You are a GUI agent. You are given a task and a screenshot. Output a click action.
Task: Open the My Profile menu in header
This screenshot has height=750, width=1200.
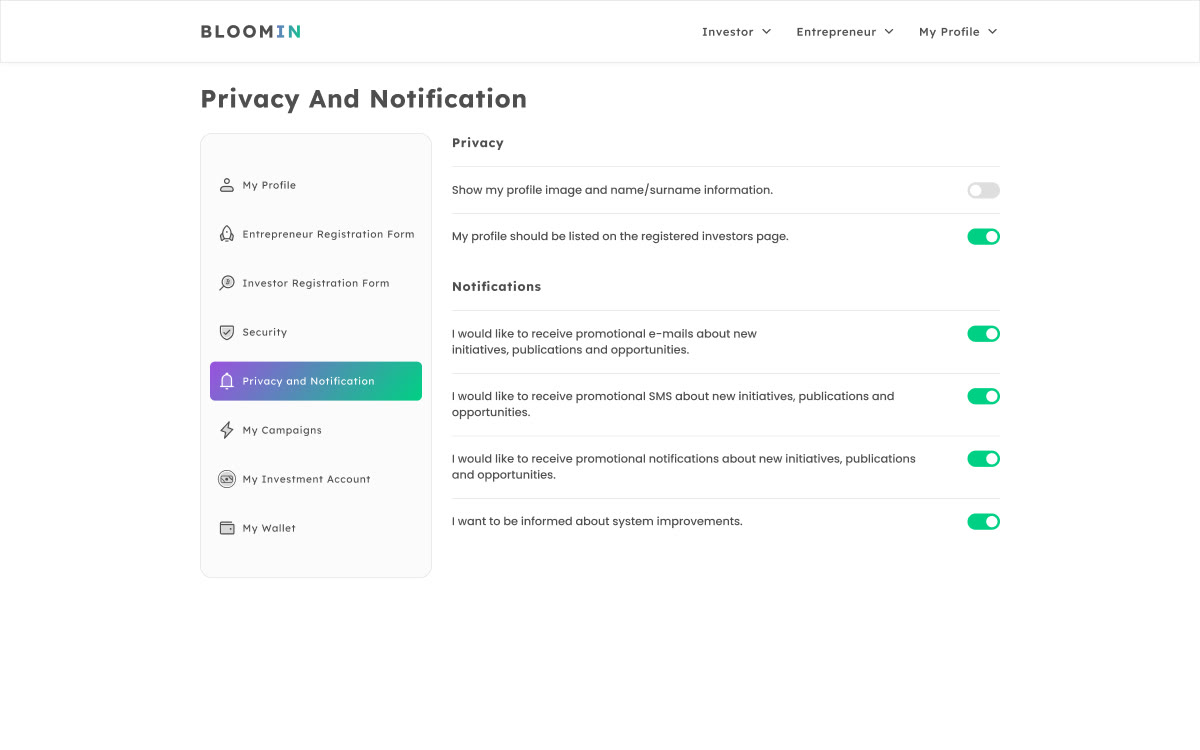(958, 32)
